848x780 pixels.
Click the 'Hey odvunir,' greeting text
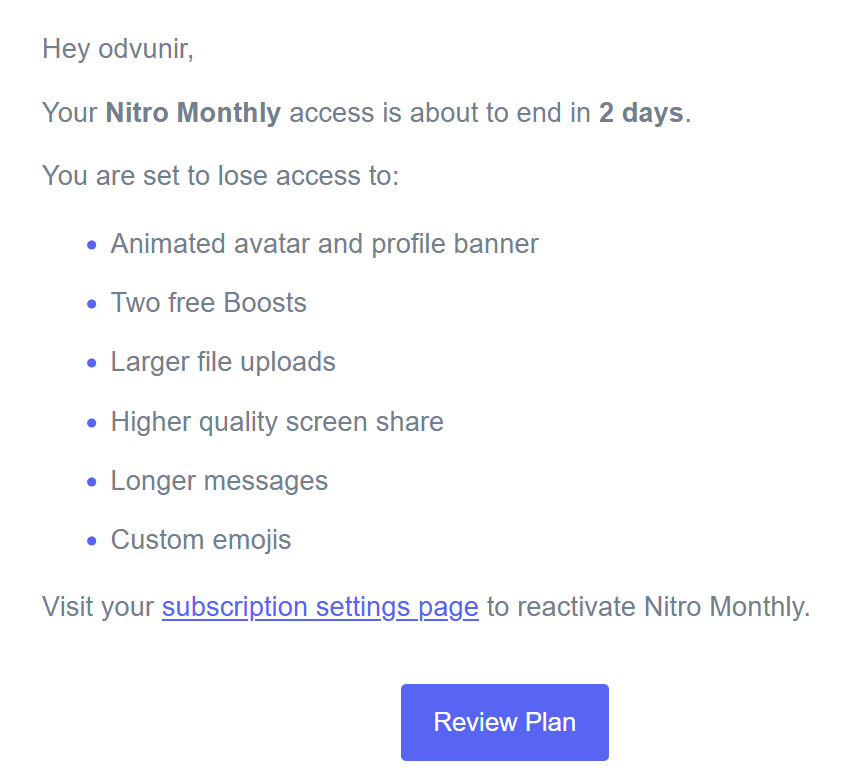click(x=118, y=49)
